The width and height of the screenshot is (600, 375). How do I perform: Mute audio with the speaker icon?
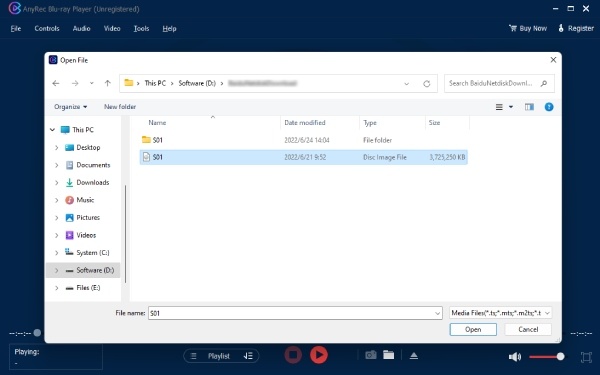515,357
